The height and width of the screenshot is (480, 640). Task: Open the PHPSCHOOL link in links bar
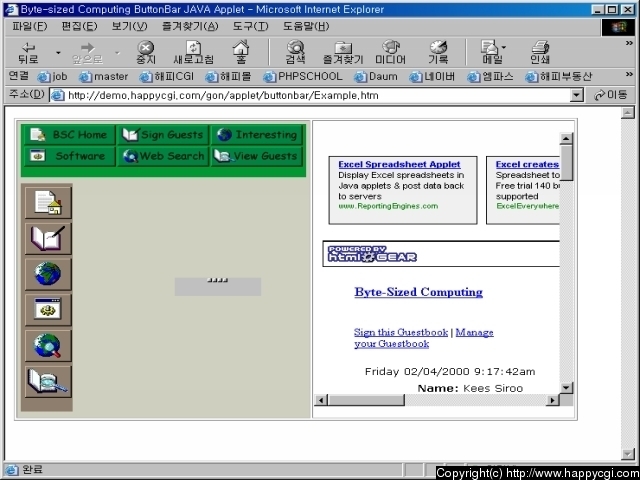(x=303, y=77)
